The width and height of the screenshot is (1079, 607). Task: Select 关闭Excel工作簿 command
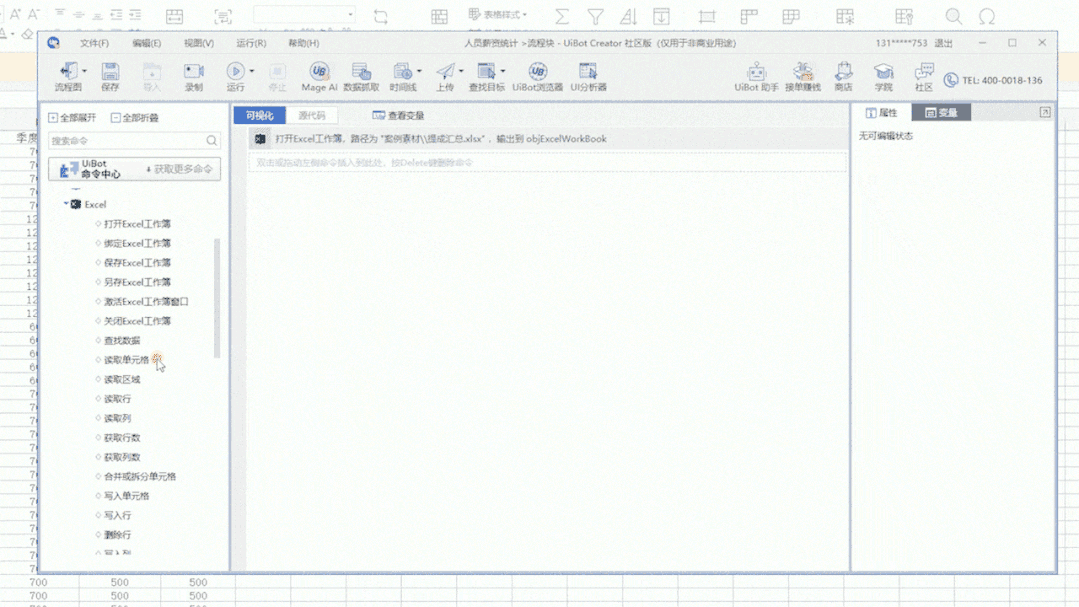137,321
